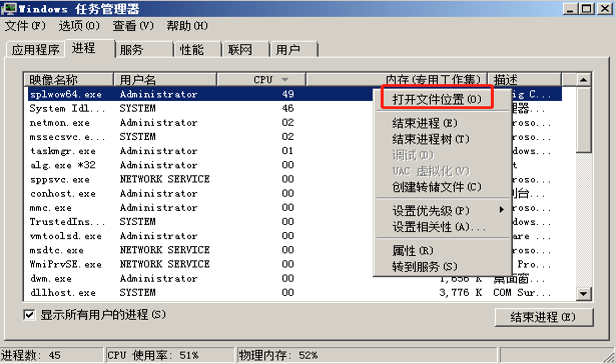Image resolution: width=616 pixels, height=364 pixels.
Task: Click the 3,776 K memory value
Action: click(x=460, y=293)
